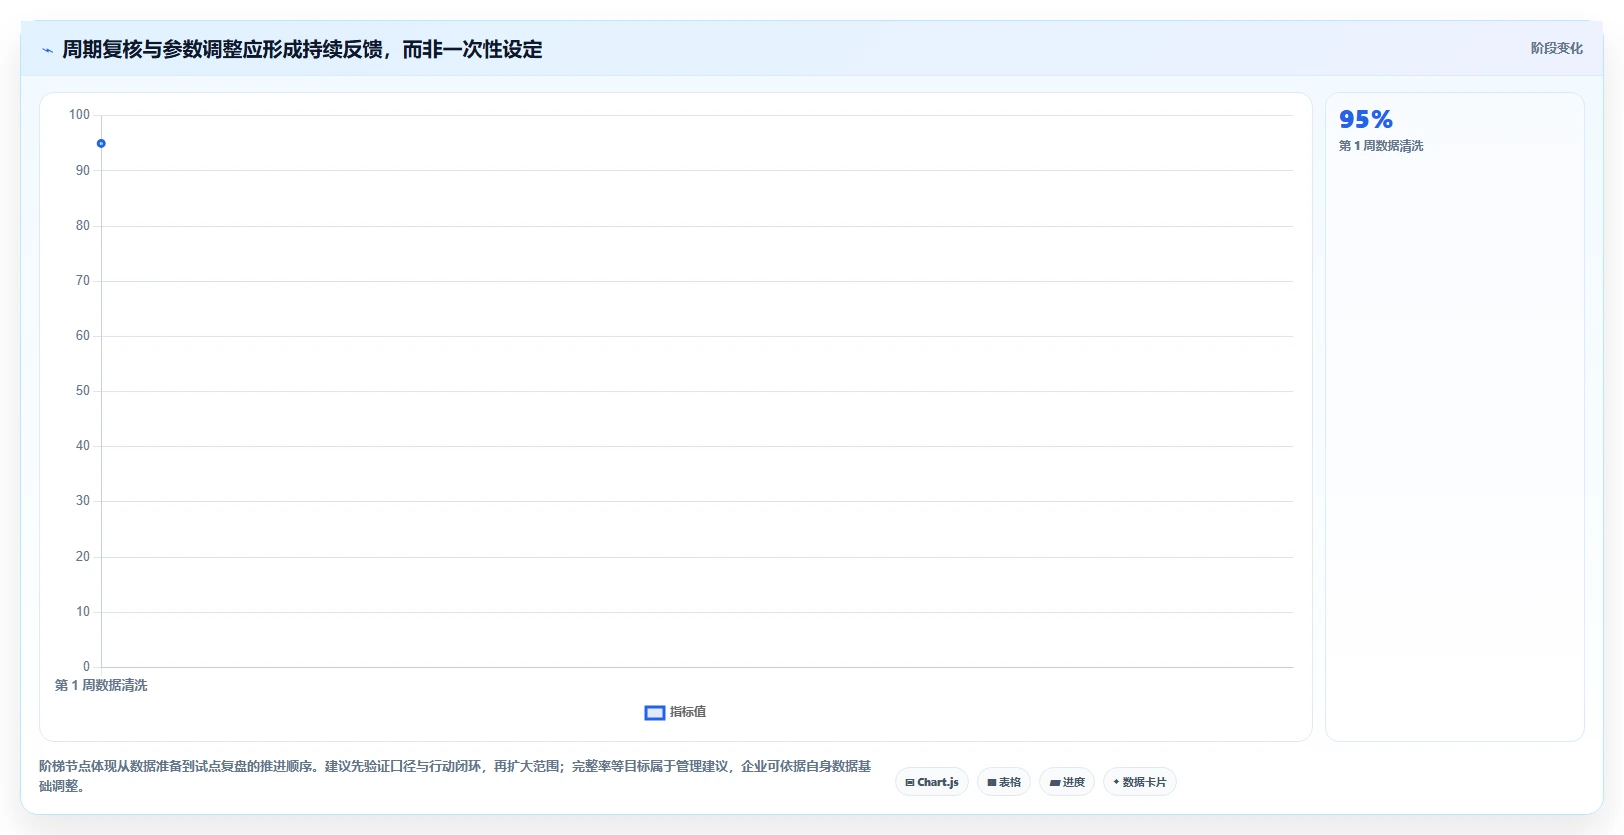Click the y-axis label 40

tap(83, 446)
